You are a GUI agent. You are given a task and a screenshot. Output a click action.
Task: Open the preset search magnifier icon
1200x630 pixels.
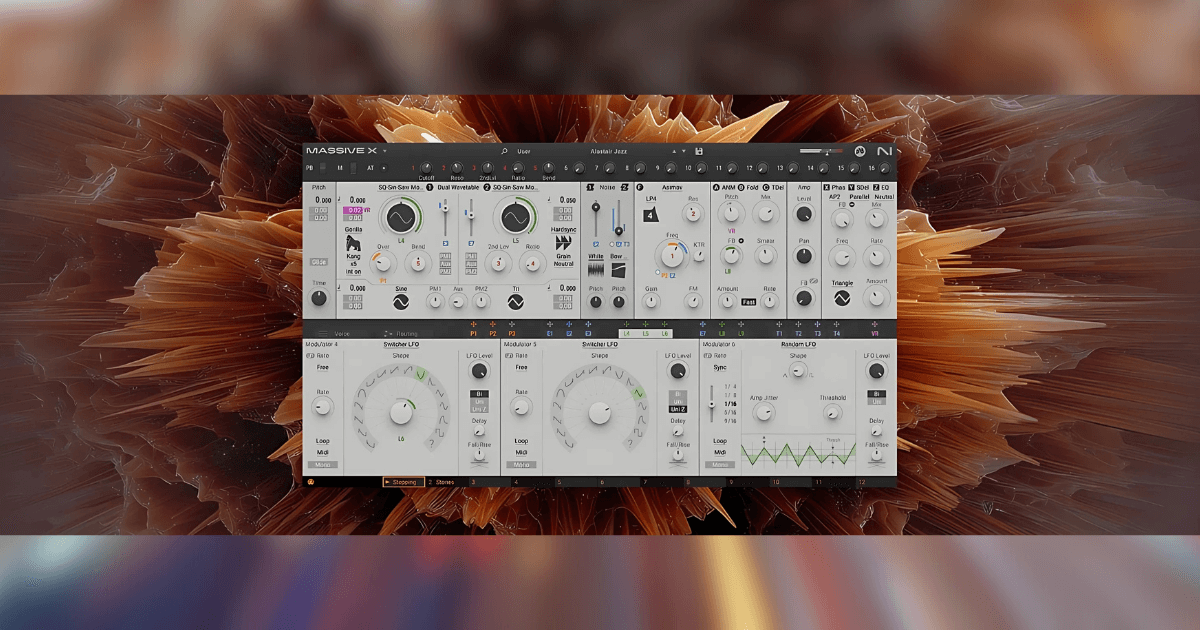point(505,151)
